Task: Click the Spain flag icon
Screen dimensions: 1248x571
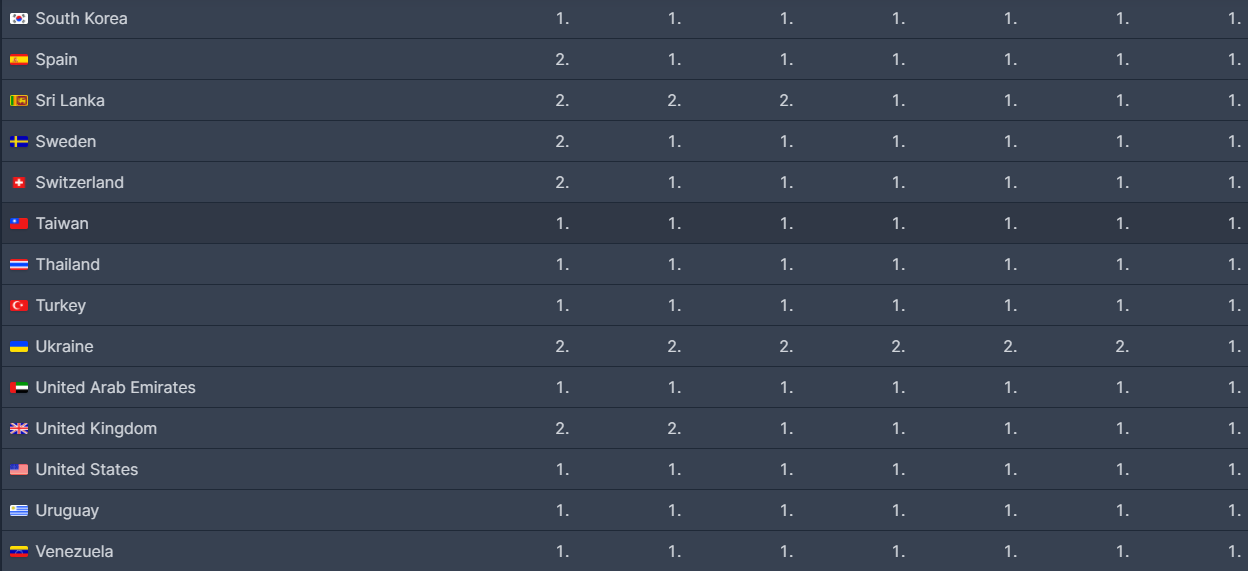Action: (x=19, y=60)
